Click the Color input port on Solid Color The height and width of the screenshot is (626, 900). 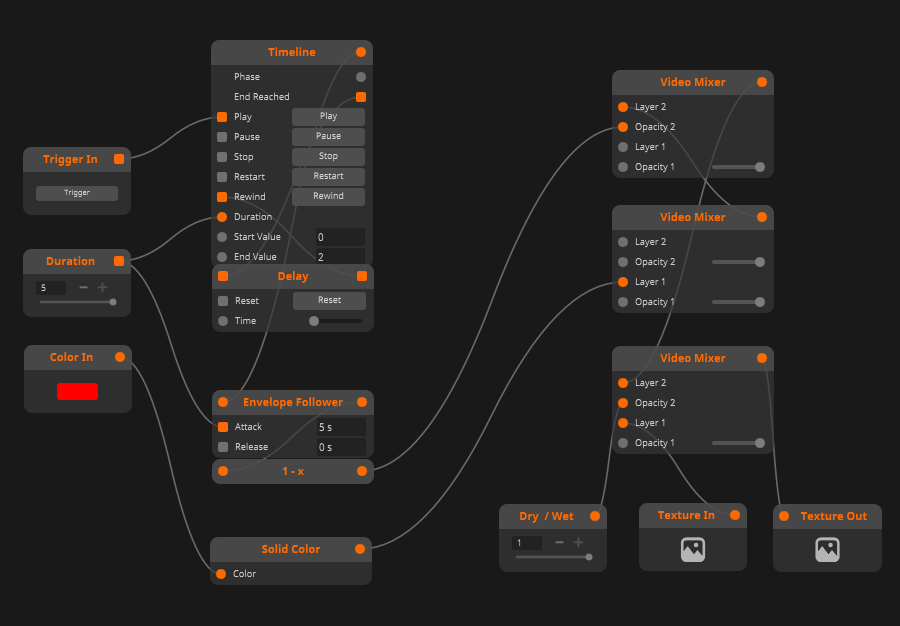[221, 574]
